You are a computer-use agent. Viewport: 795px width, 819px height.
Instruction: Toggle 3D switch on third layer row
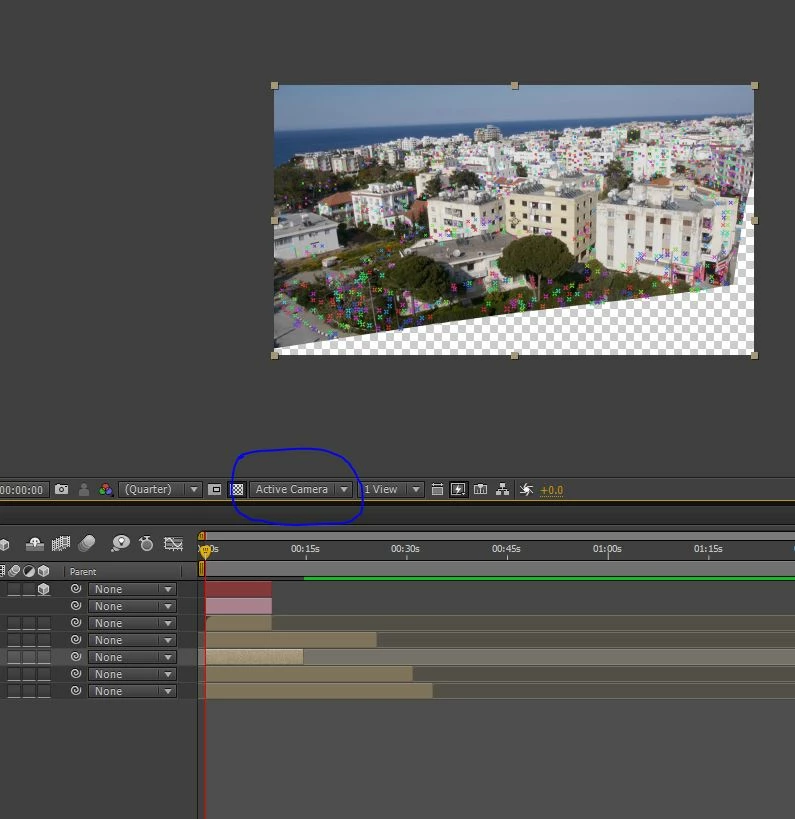44,623
